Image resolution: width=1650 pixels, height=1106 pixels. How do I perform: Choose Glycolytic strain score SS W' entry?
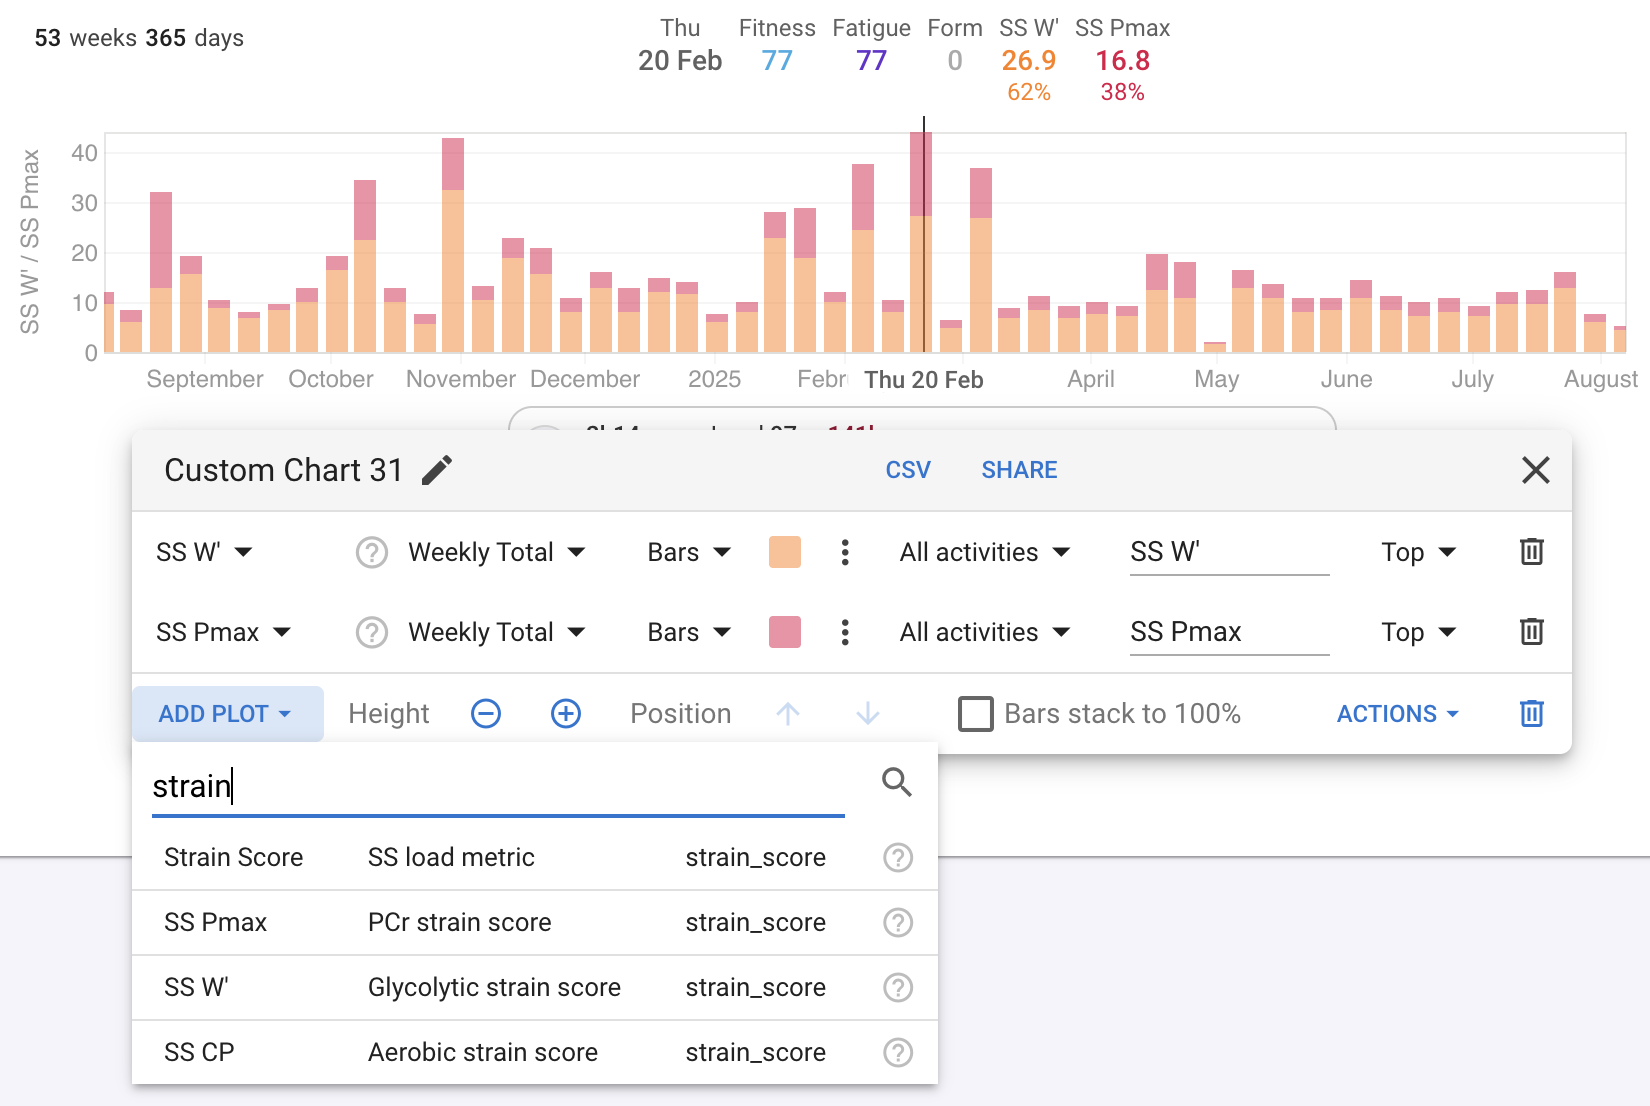[494, 987]
